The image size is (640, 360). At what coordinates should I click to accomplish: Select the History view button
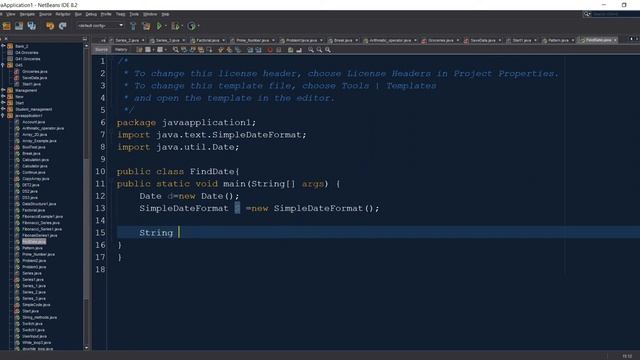tap(121, 50)
